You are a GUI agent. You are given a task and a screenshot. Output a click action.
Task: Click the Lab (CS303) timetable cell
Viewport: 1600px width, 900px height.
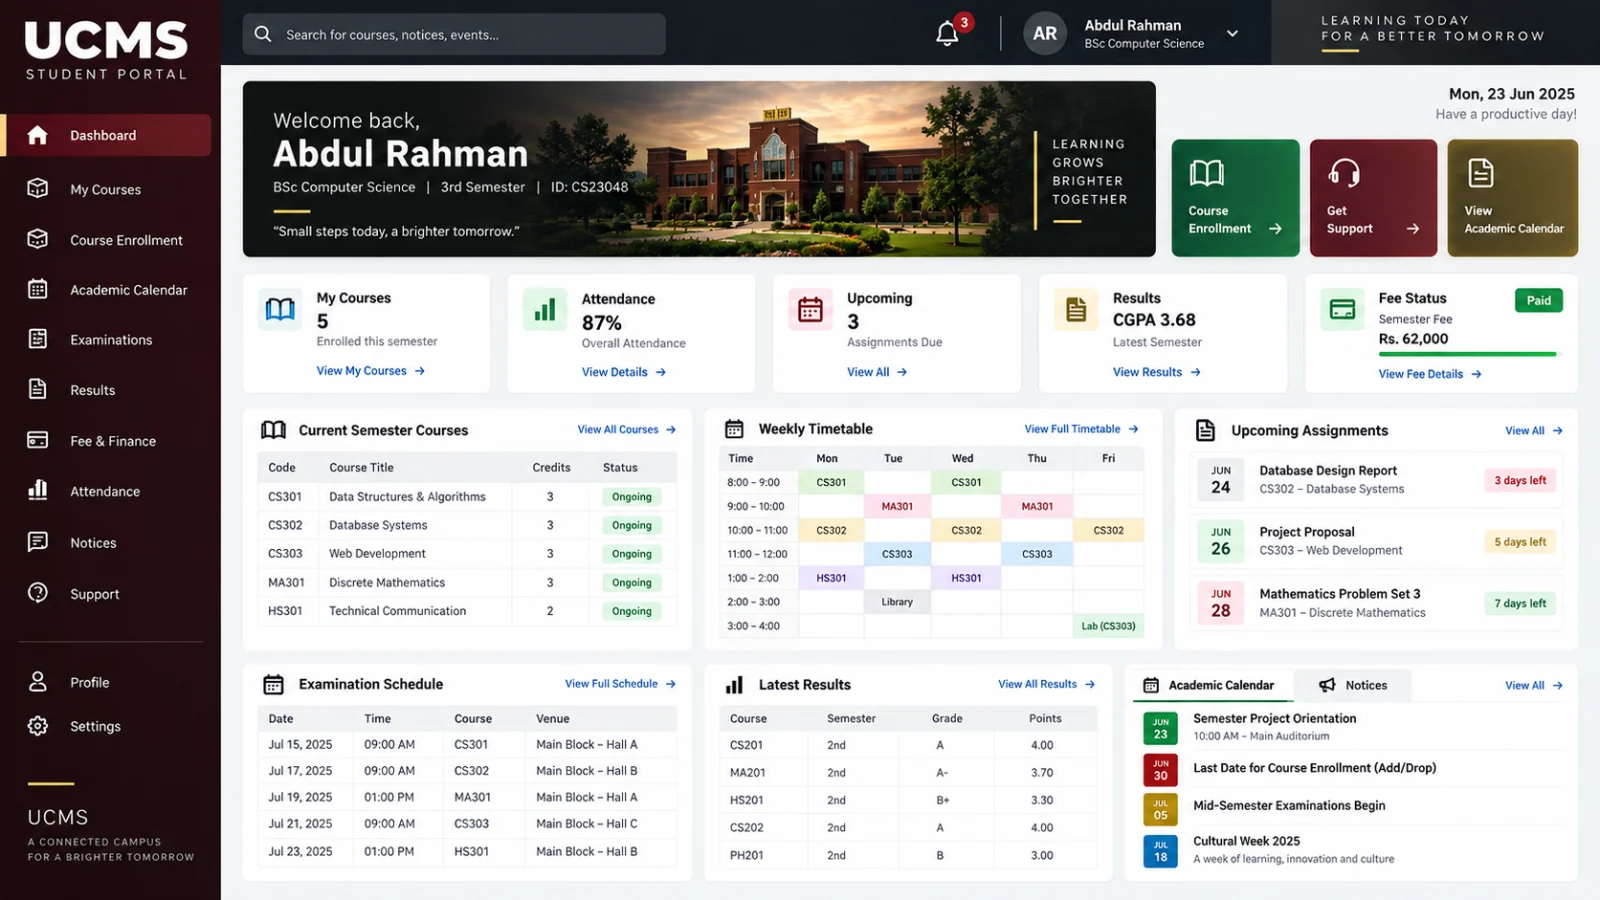tap(1108, 626)
